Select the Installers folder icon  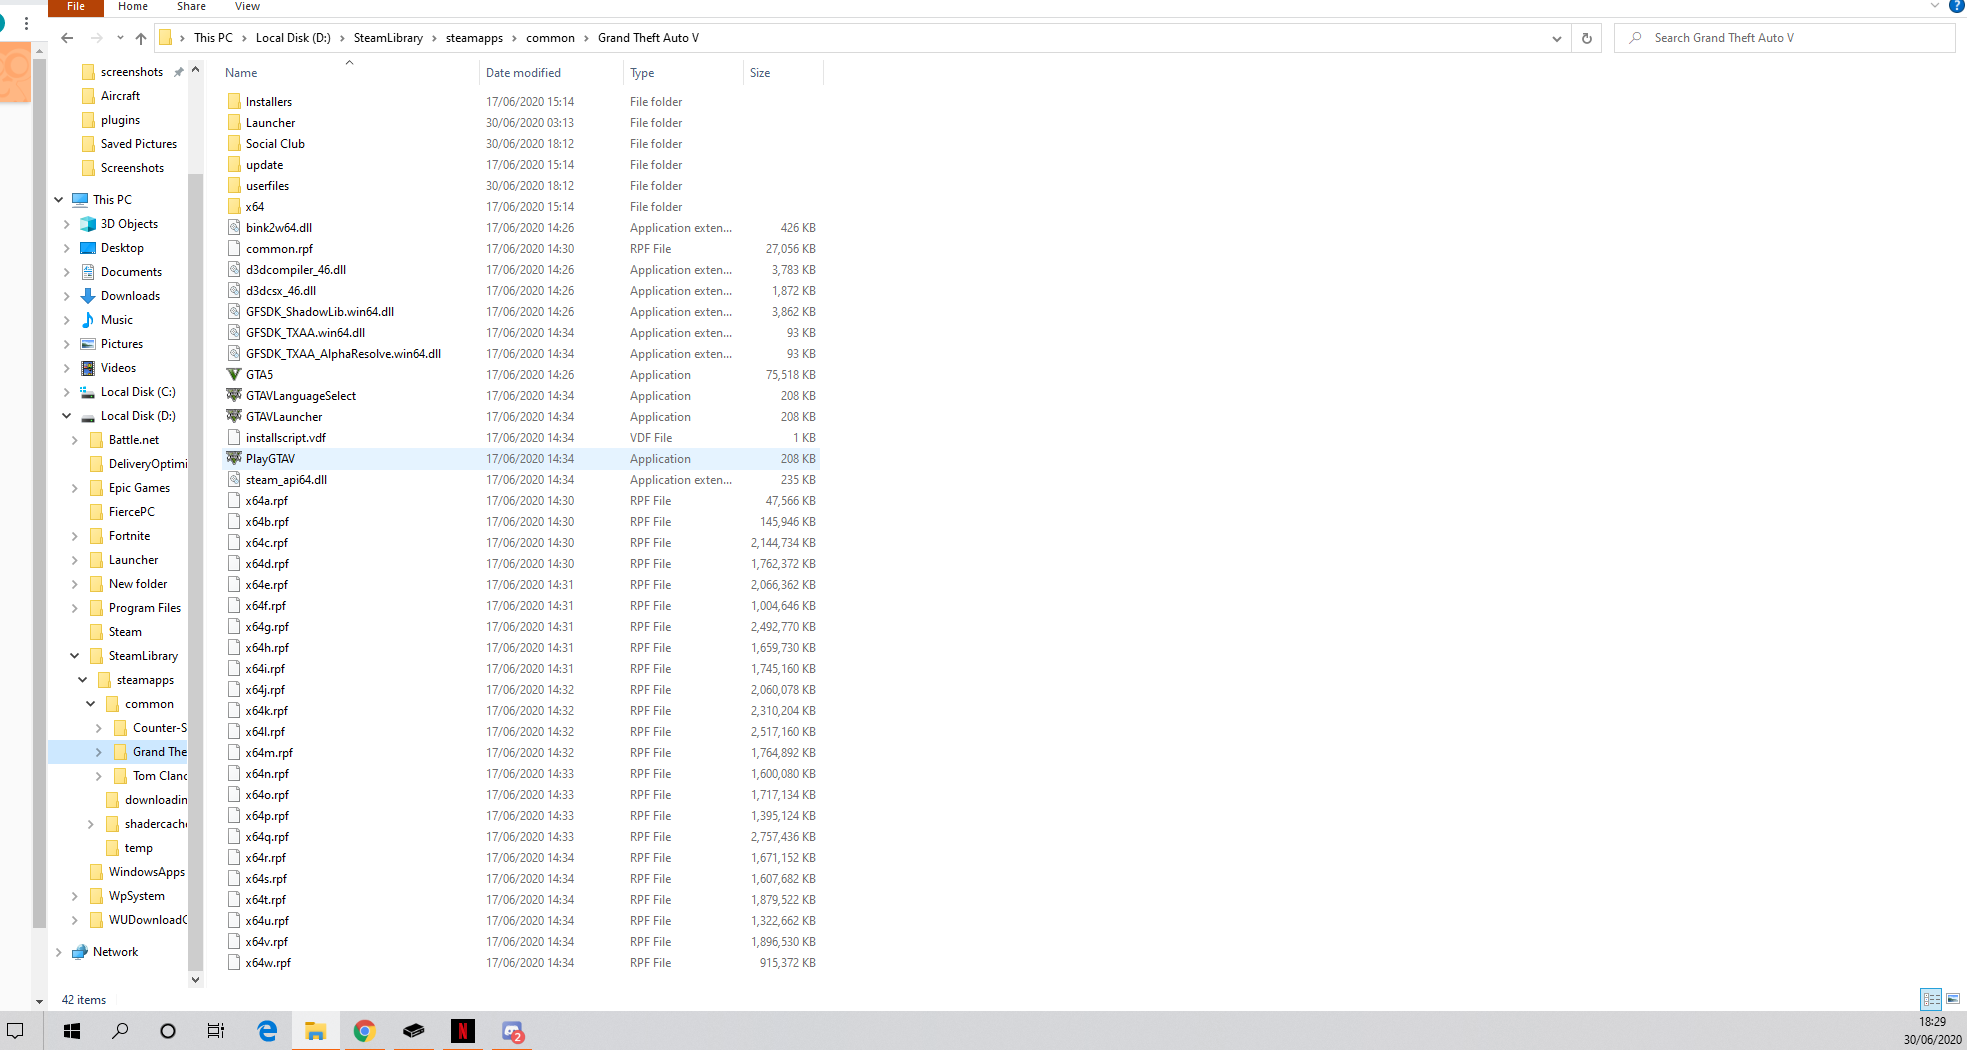234,102
